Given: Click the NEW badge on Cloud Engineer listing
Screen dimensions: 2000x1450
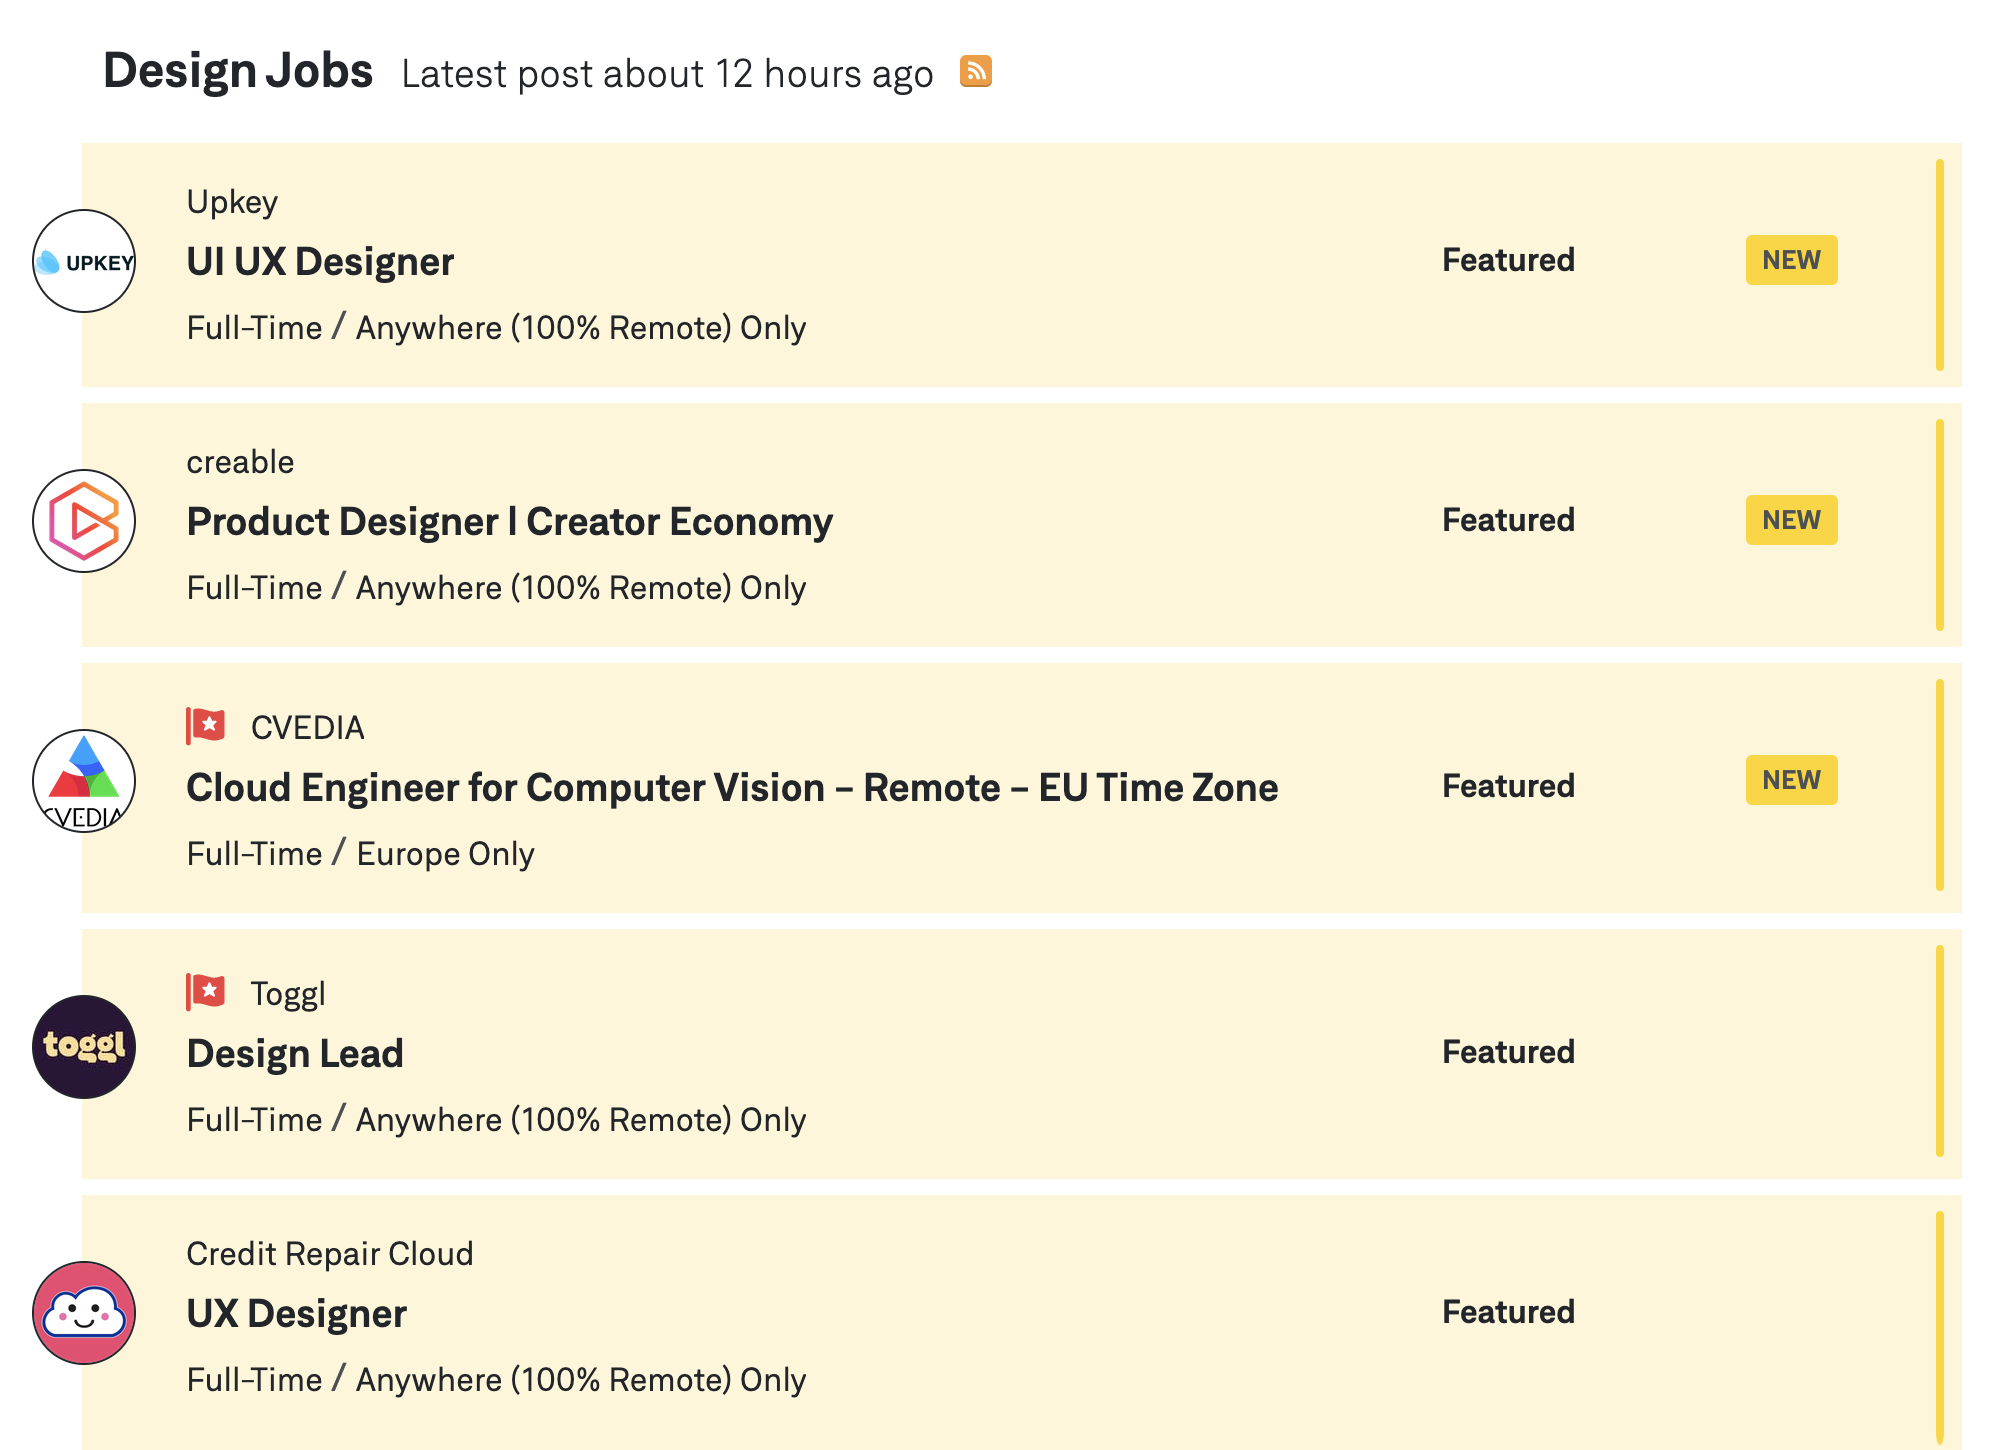Looking at the screenshot, I should (x=1790, y=781).
